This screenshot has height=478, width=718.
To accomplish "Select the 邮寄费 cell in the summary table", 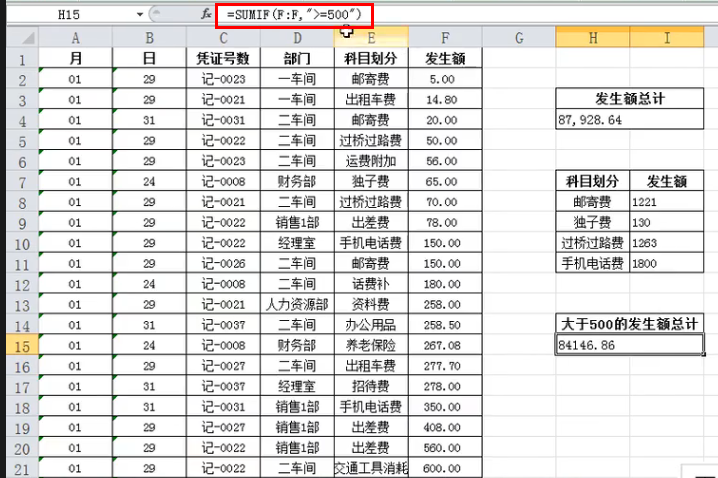I will click(x=594, y=201).
